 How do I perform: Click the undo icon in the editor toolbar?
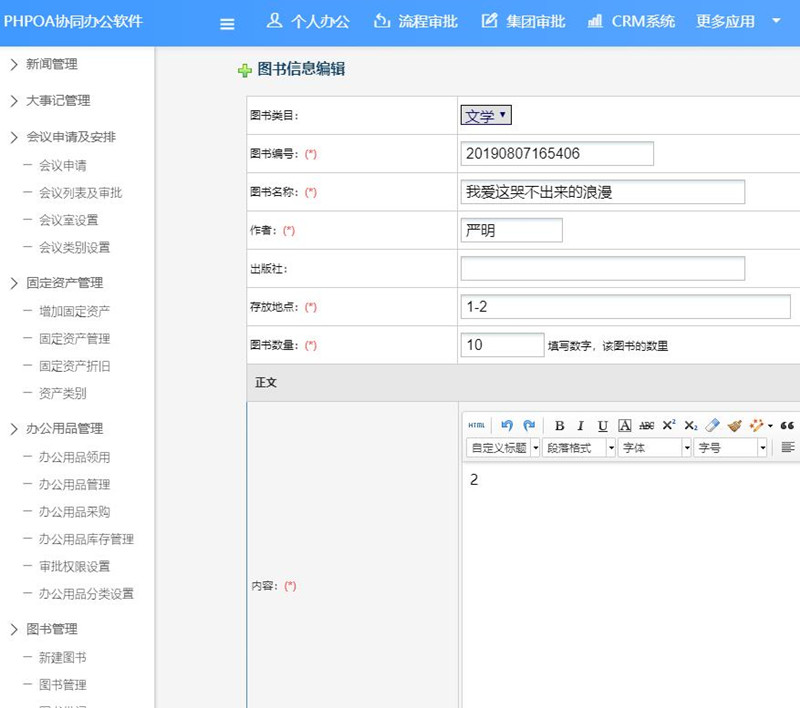point(508,425)
